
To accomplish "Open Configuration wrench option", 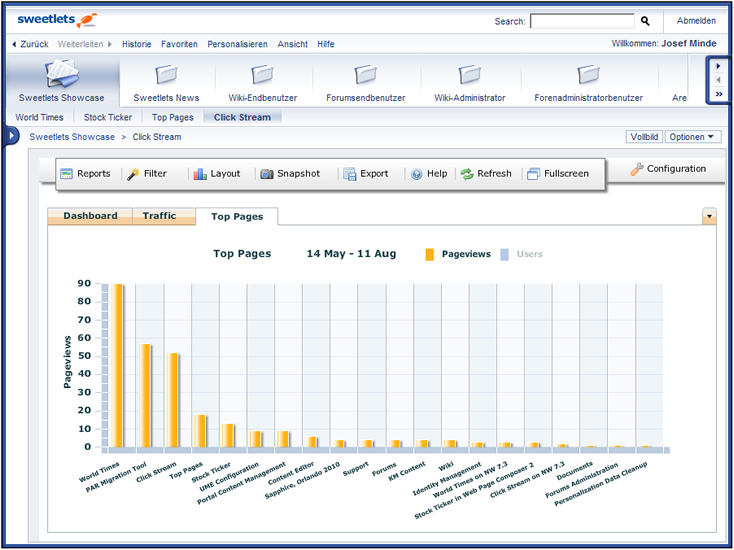I will [x=668, y=169].
